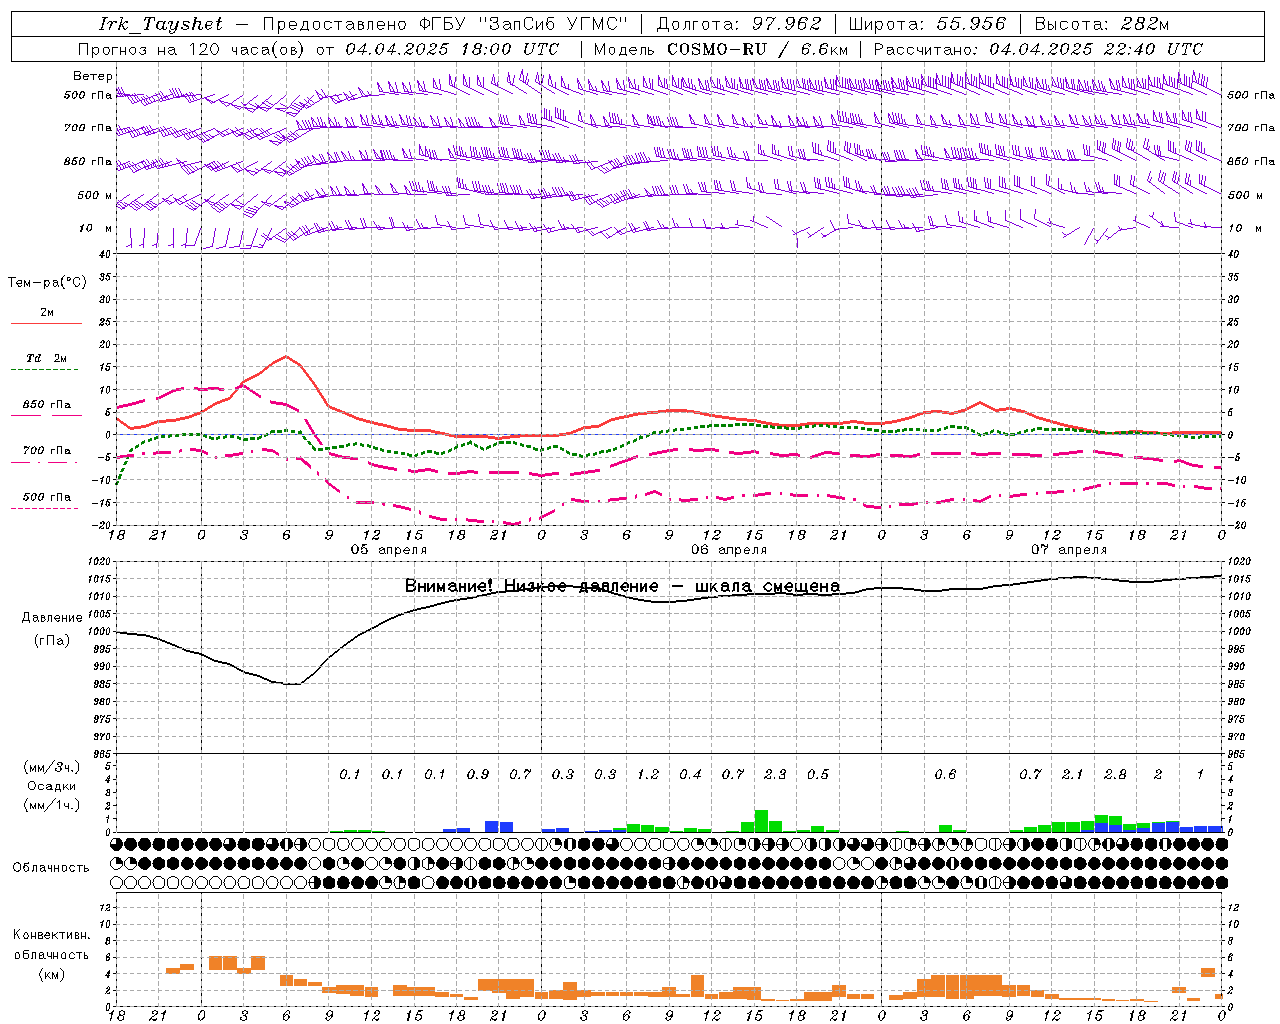Click the station title 'Irk_Tayshet'
The width and height of the screenshot is (1280, 1024).
coord(160,24)
